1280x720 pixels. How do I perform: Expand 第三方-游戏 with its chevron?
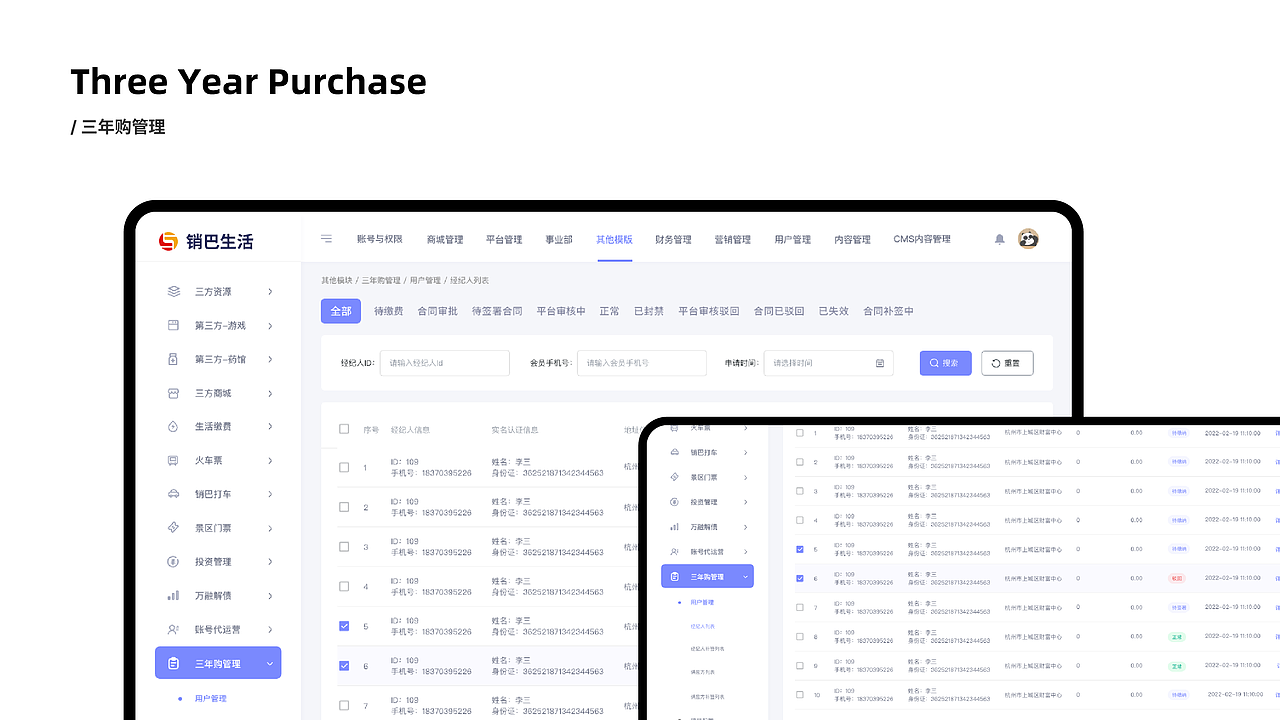(x=270, y=326)
